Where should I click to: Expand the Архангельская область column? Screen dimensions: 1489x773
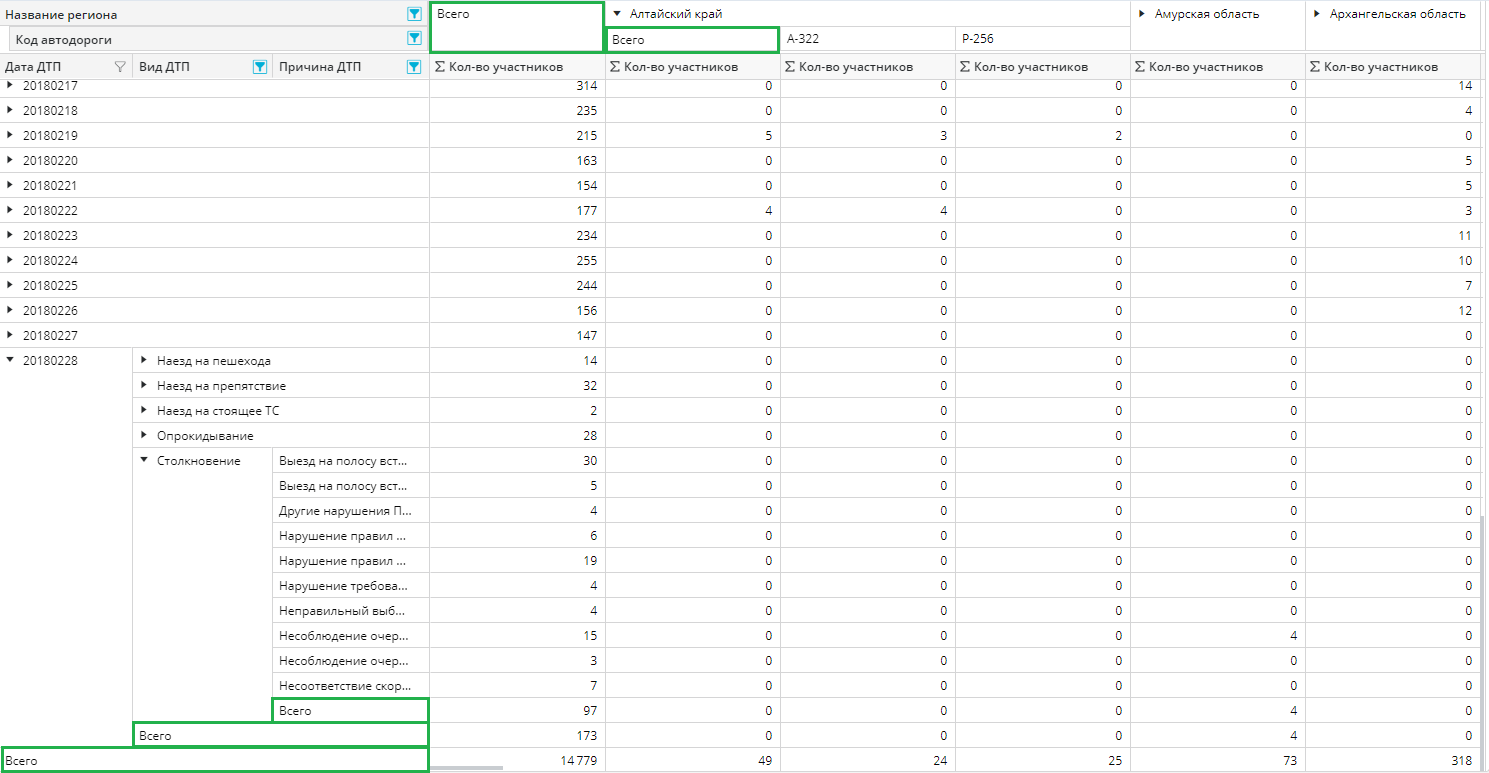tap(1317, 14)
